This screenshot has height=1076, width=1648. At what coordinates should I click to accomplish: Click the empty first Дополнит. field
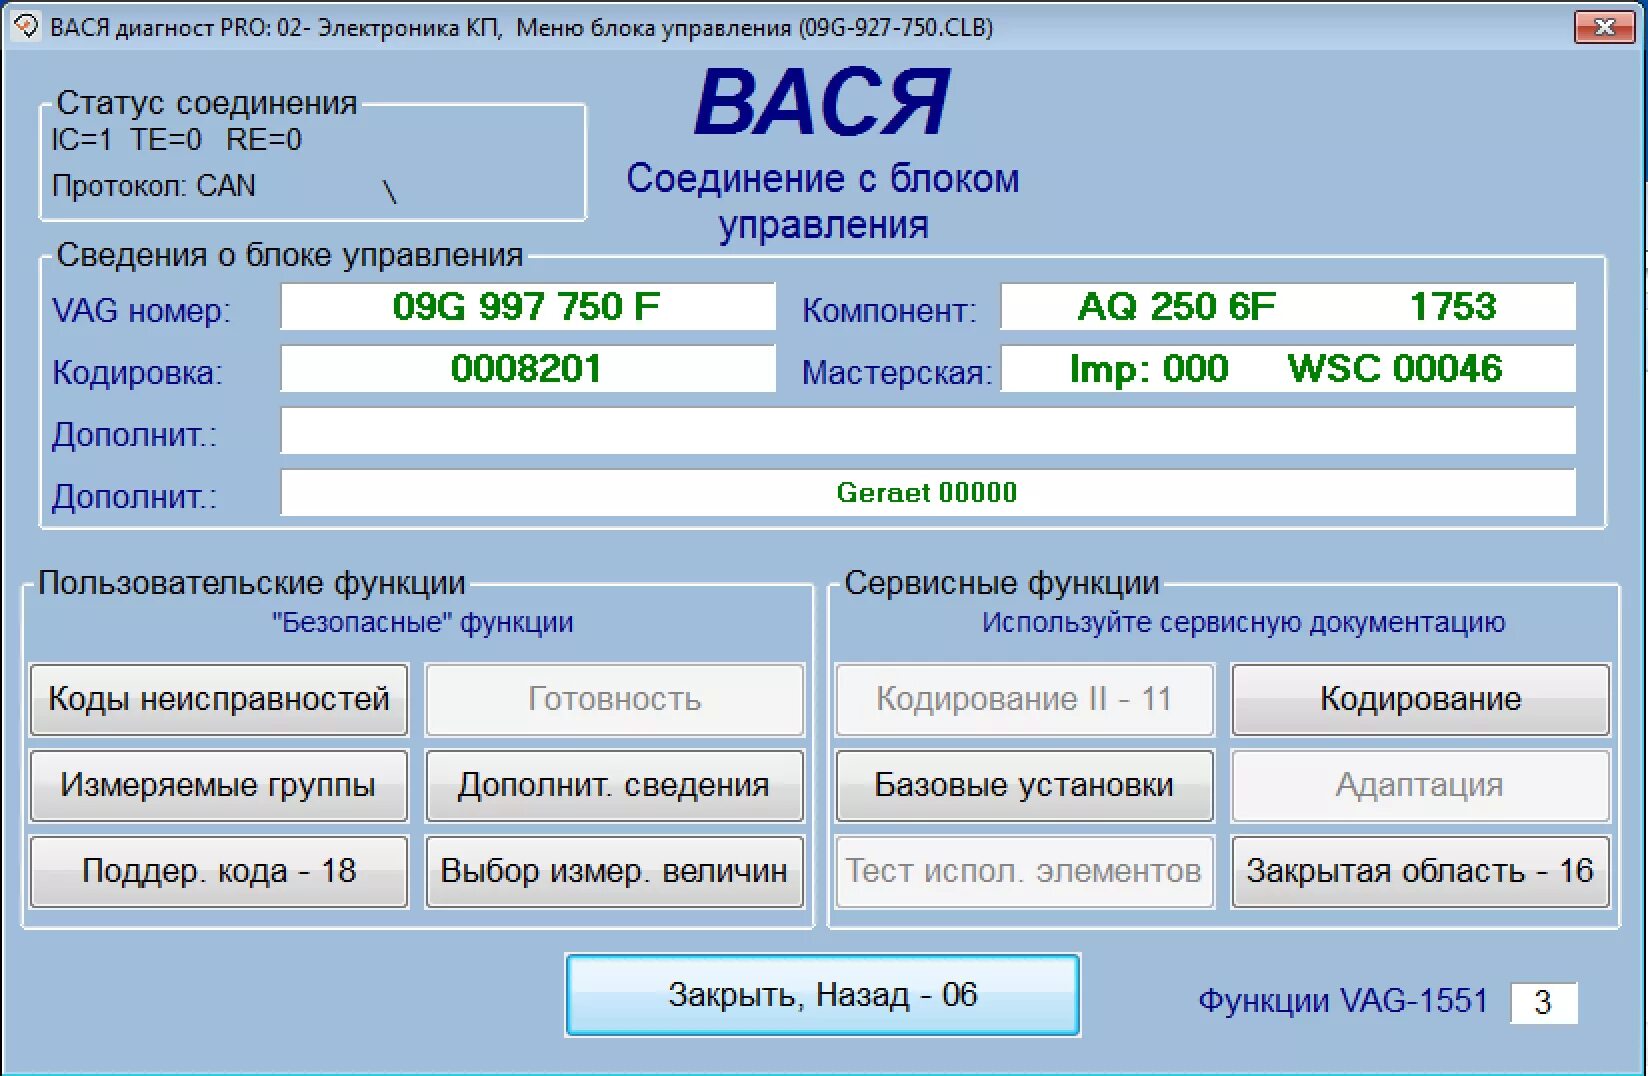pos(928,431)
